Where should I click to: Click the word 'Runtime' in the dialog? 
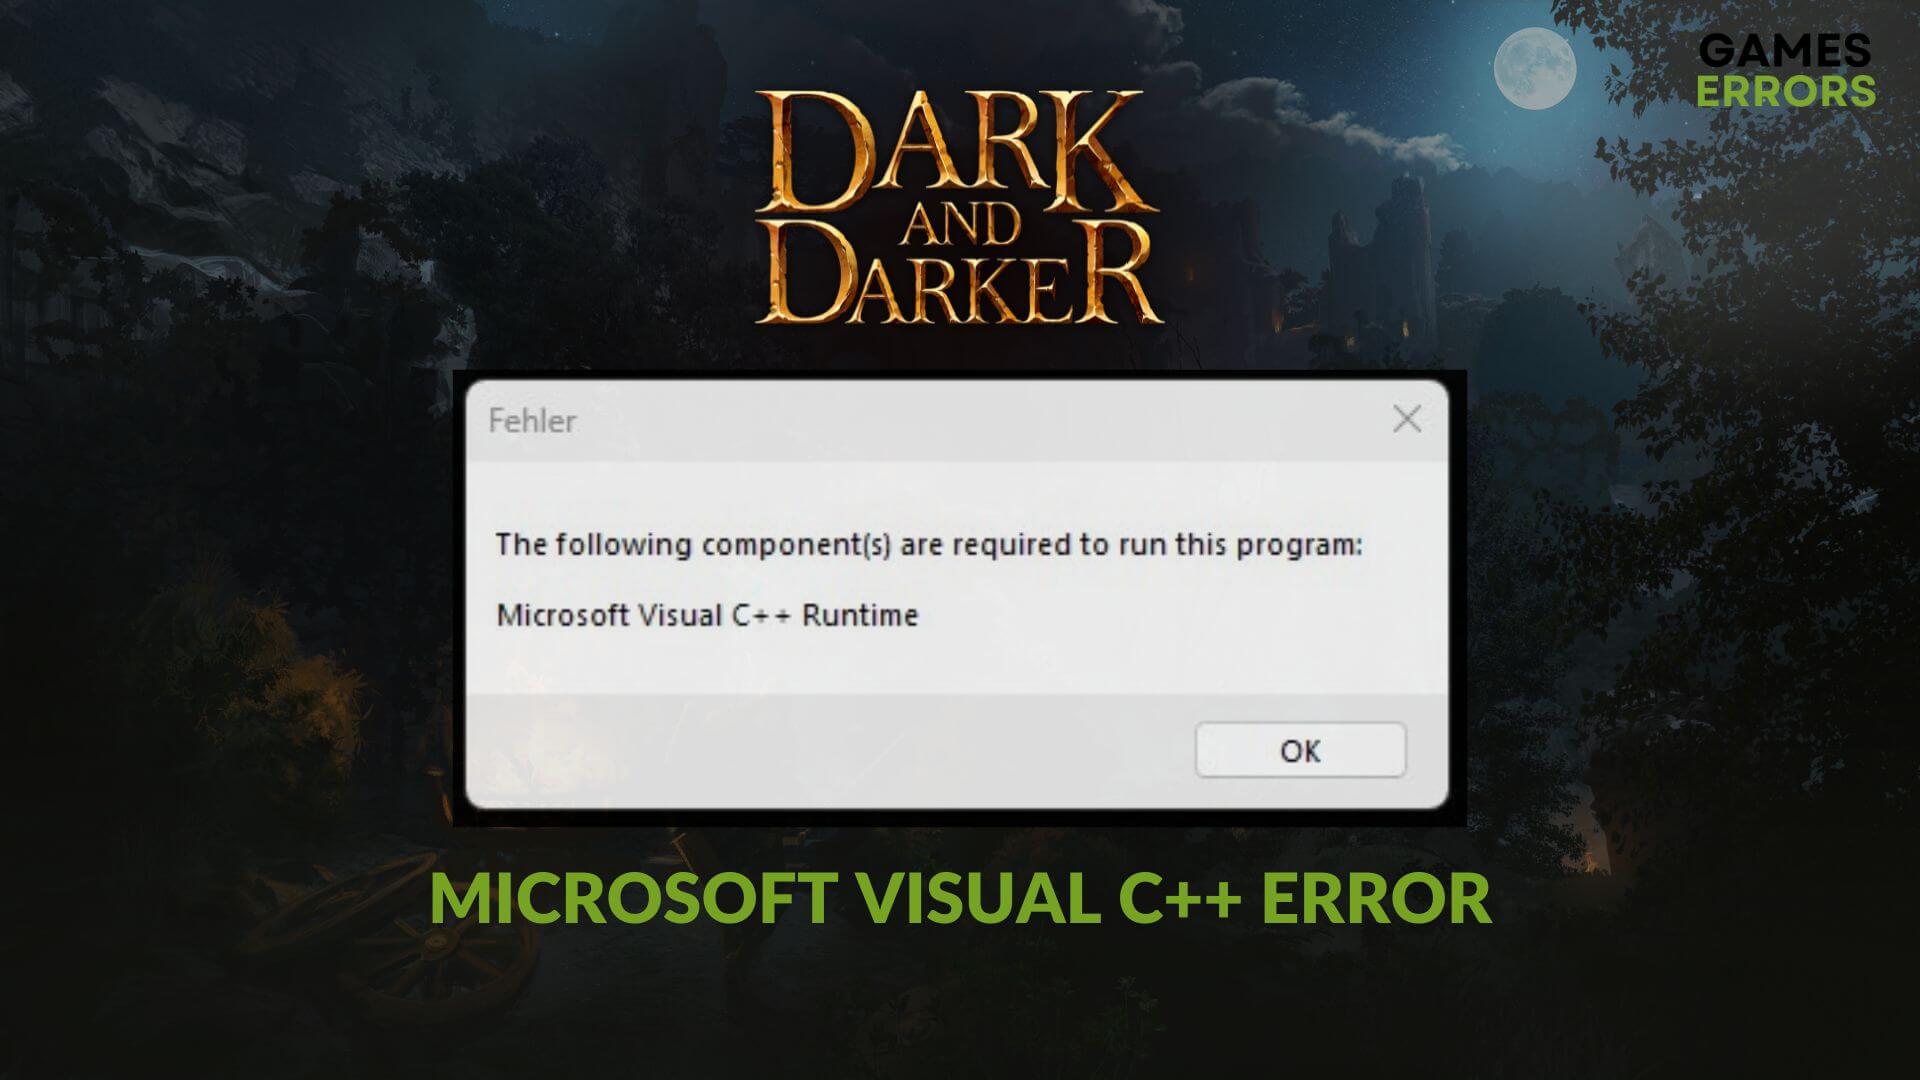coord(860,614)
